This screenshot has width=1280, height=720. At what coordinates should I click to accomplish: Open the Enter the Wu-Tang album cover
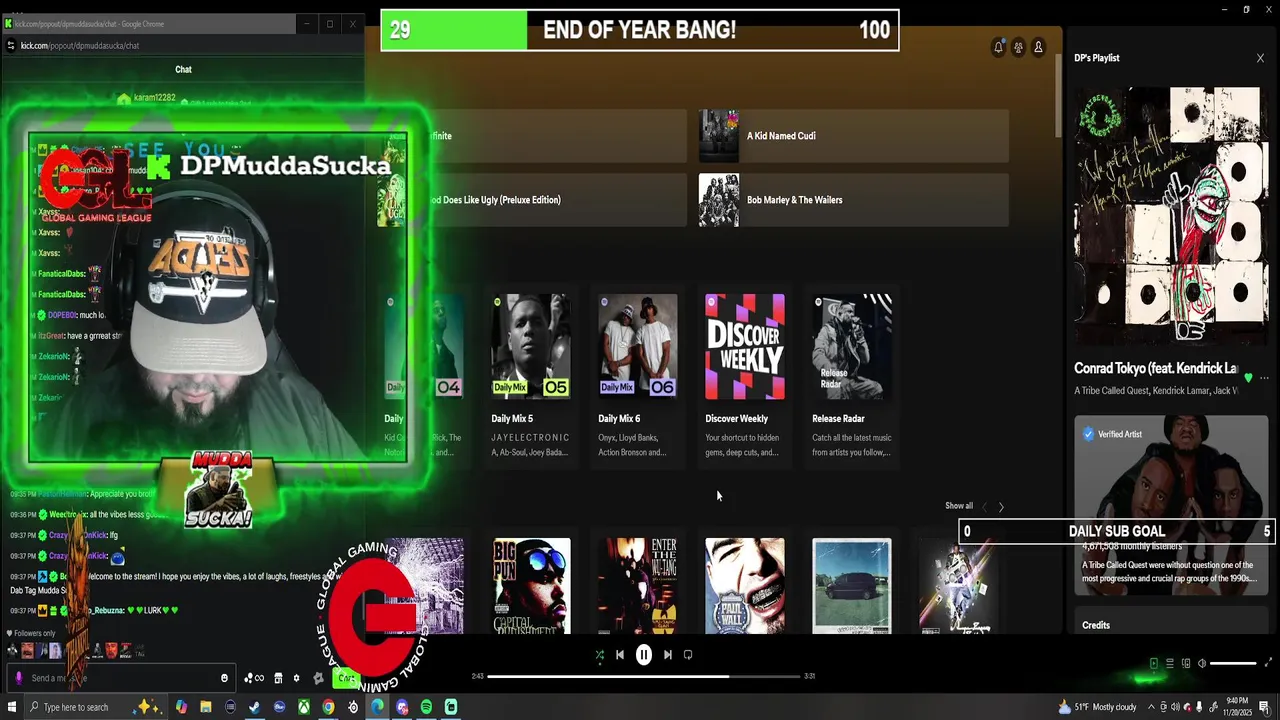(638, 586)
